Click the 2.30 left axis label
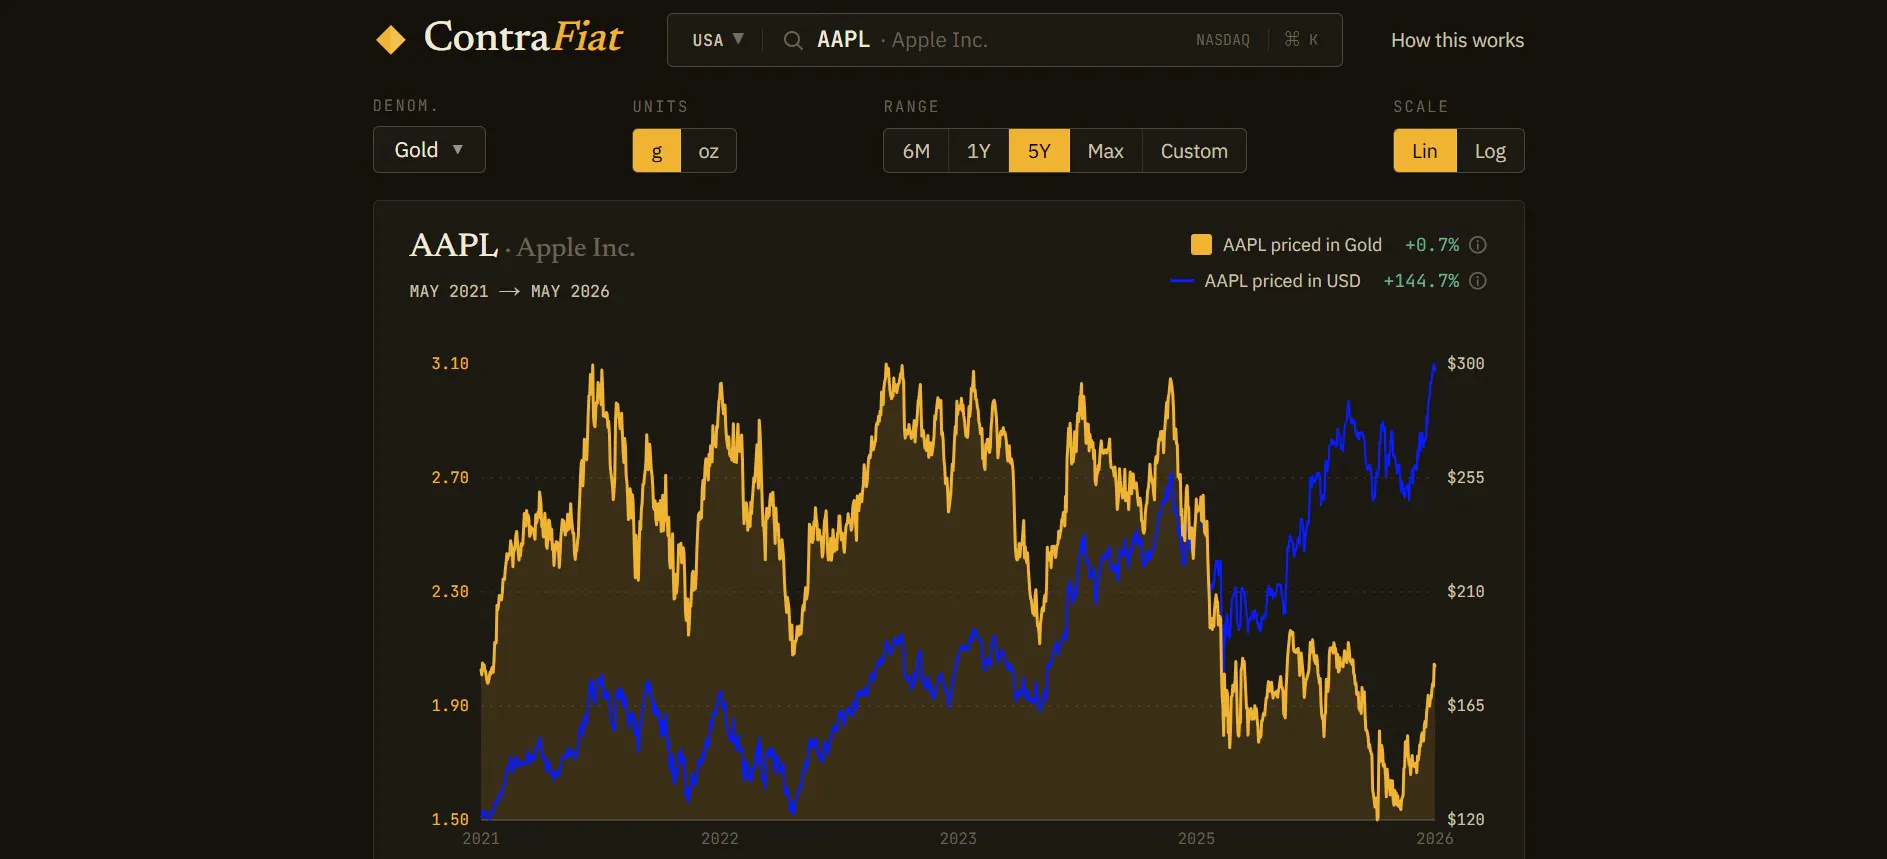Viewport: 1887px width, 859px height. [x=450, y=591]
